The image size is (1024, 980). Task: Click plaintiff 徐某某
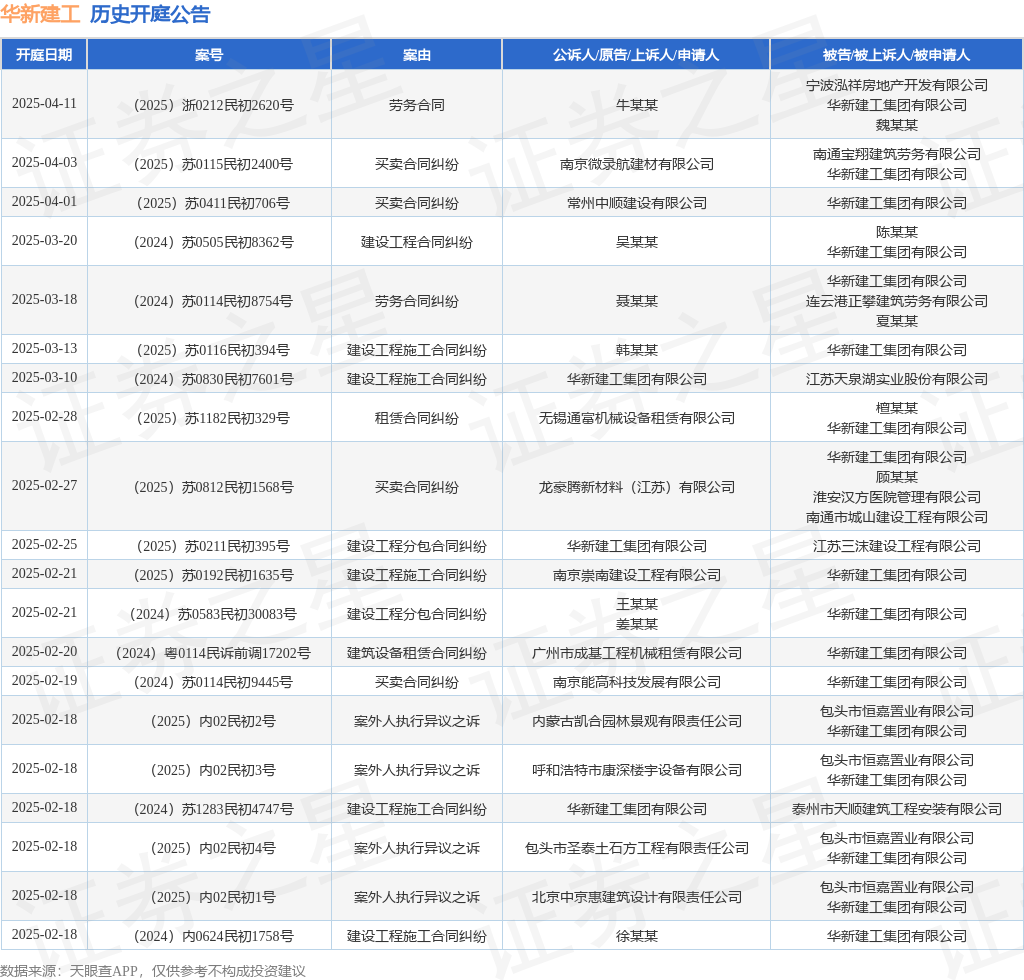click(x=637, y=936)
